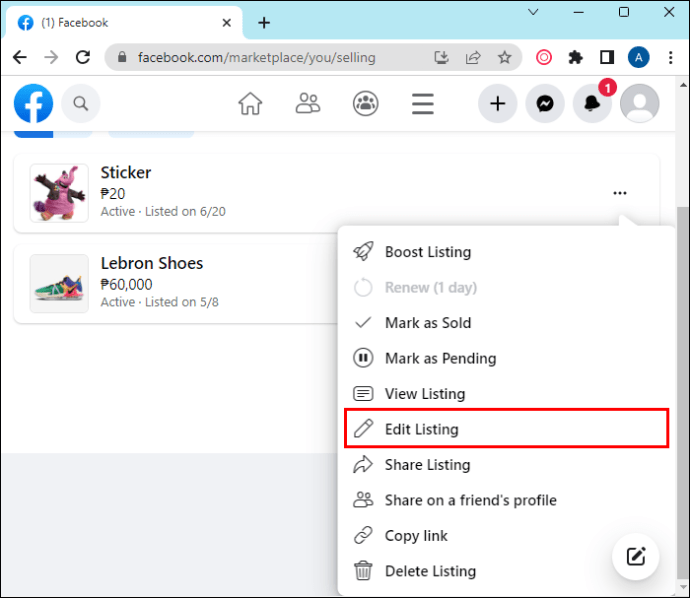
Task: Choose Share on a friend's profile
Action: [x=506, y=500]
